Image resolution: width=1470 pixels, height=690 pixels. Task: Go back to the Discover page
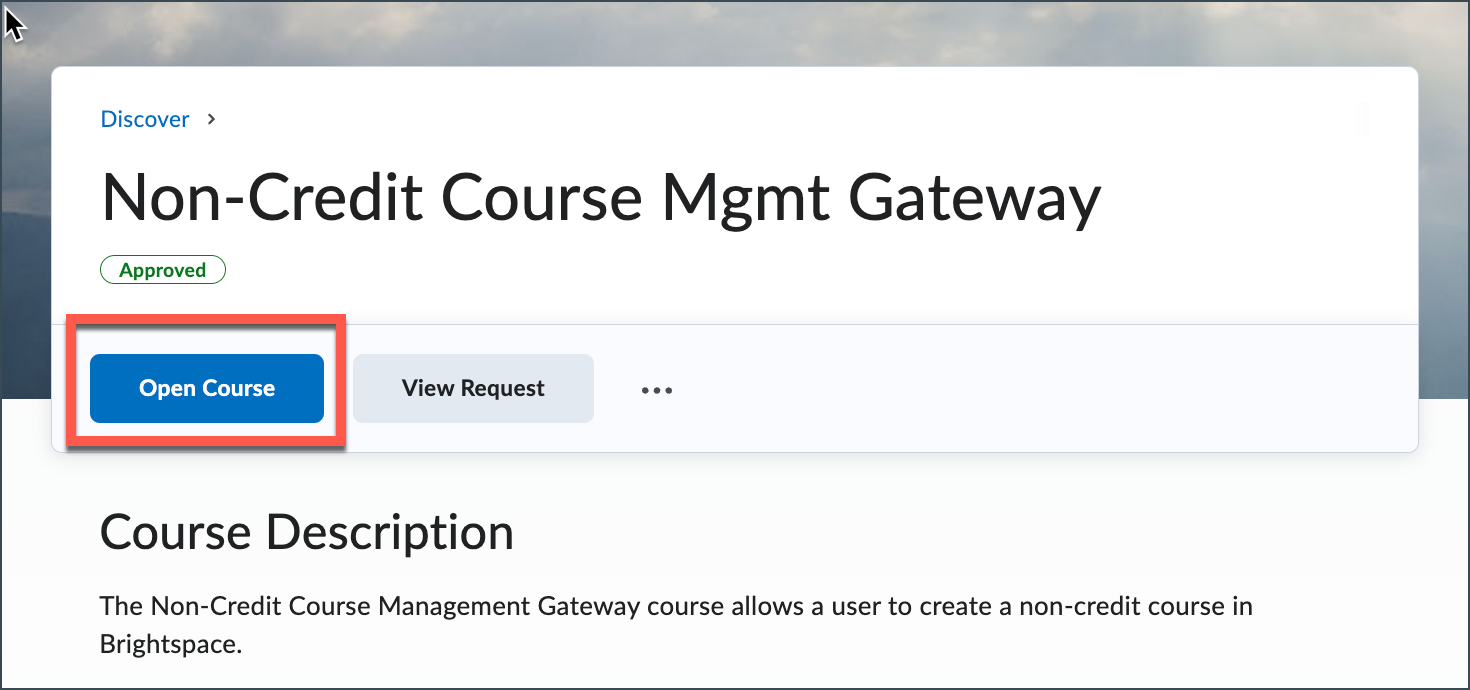coord(145,119)
